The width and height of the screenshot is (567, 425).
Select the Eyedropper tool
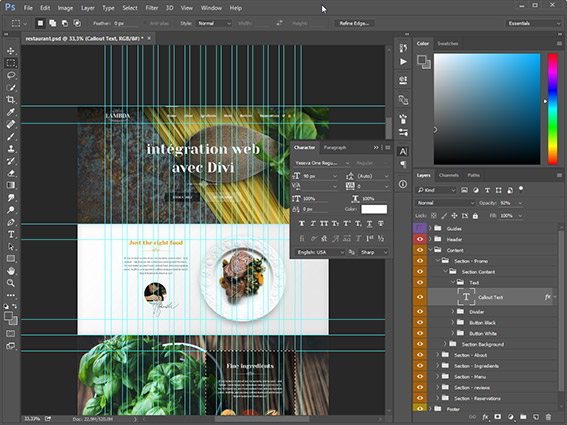[11, 112]
